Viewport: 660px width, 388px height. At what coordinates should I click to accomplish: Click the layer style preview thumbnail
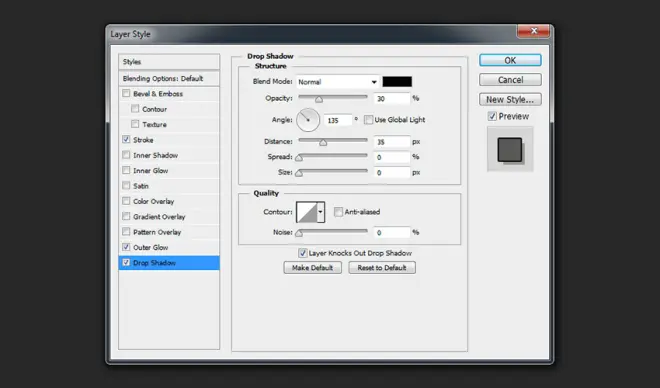click(x=510, y=149)
